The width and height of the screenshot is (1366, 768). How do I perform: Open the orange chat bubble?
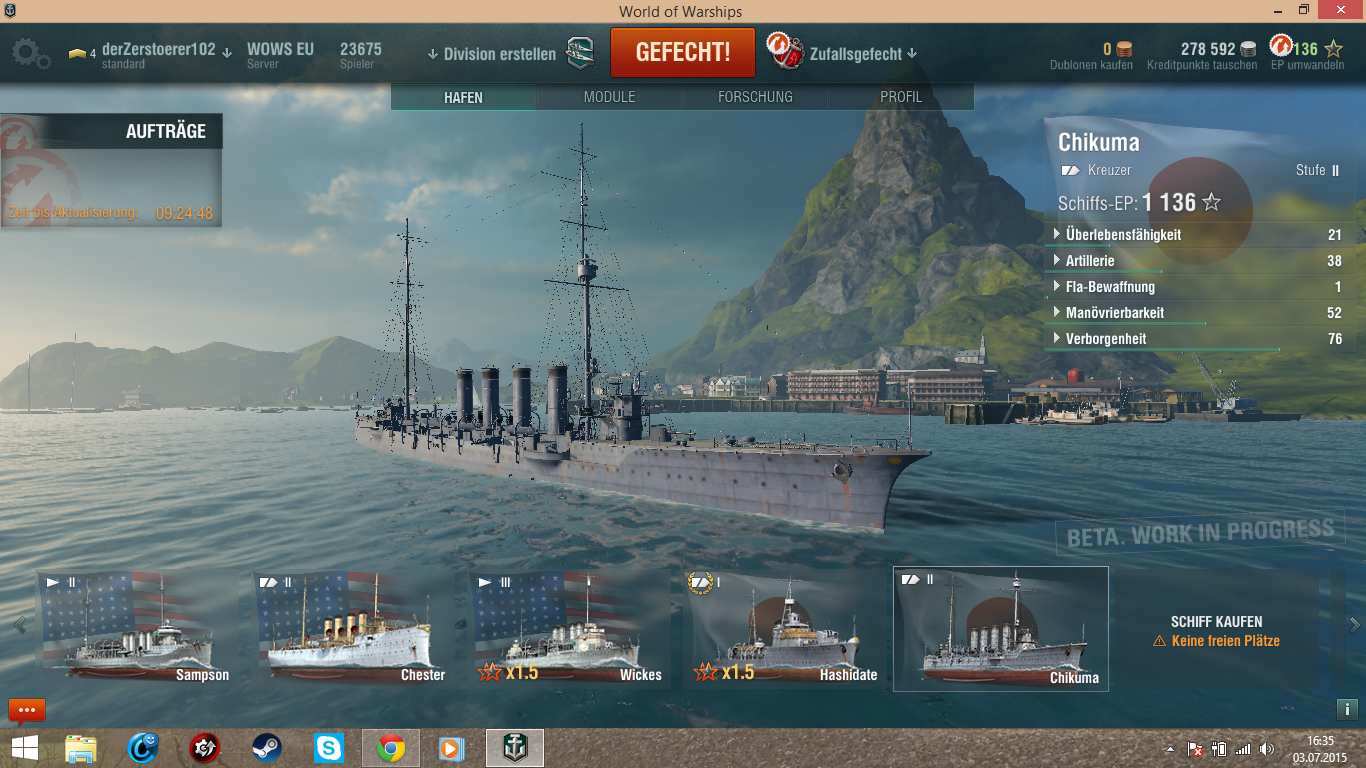(x=27, y=711)
